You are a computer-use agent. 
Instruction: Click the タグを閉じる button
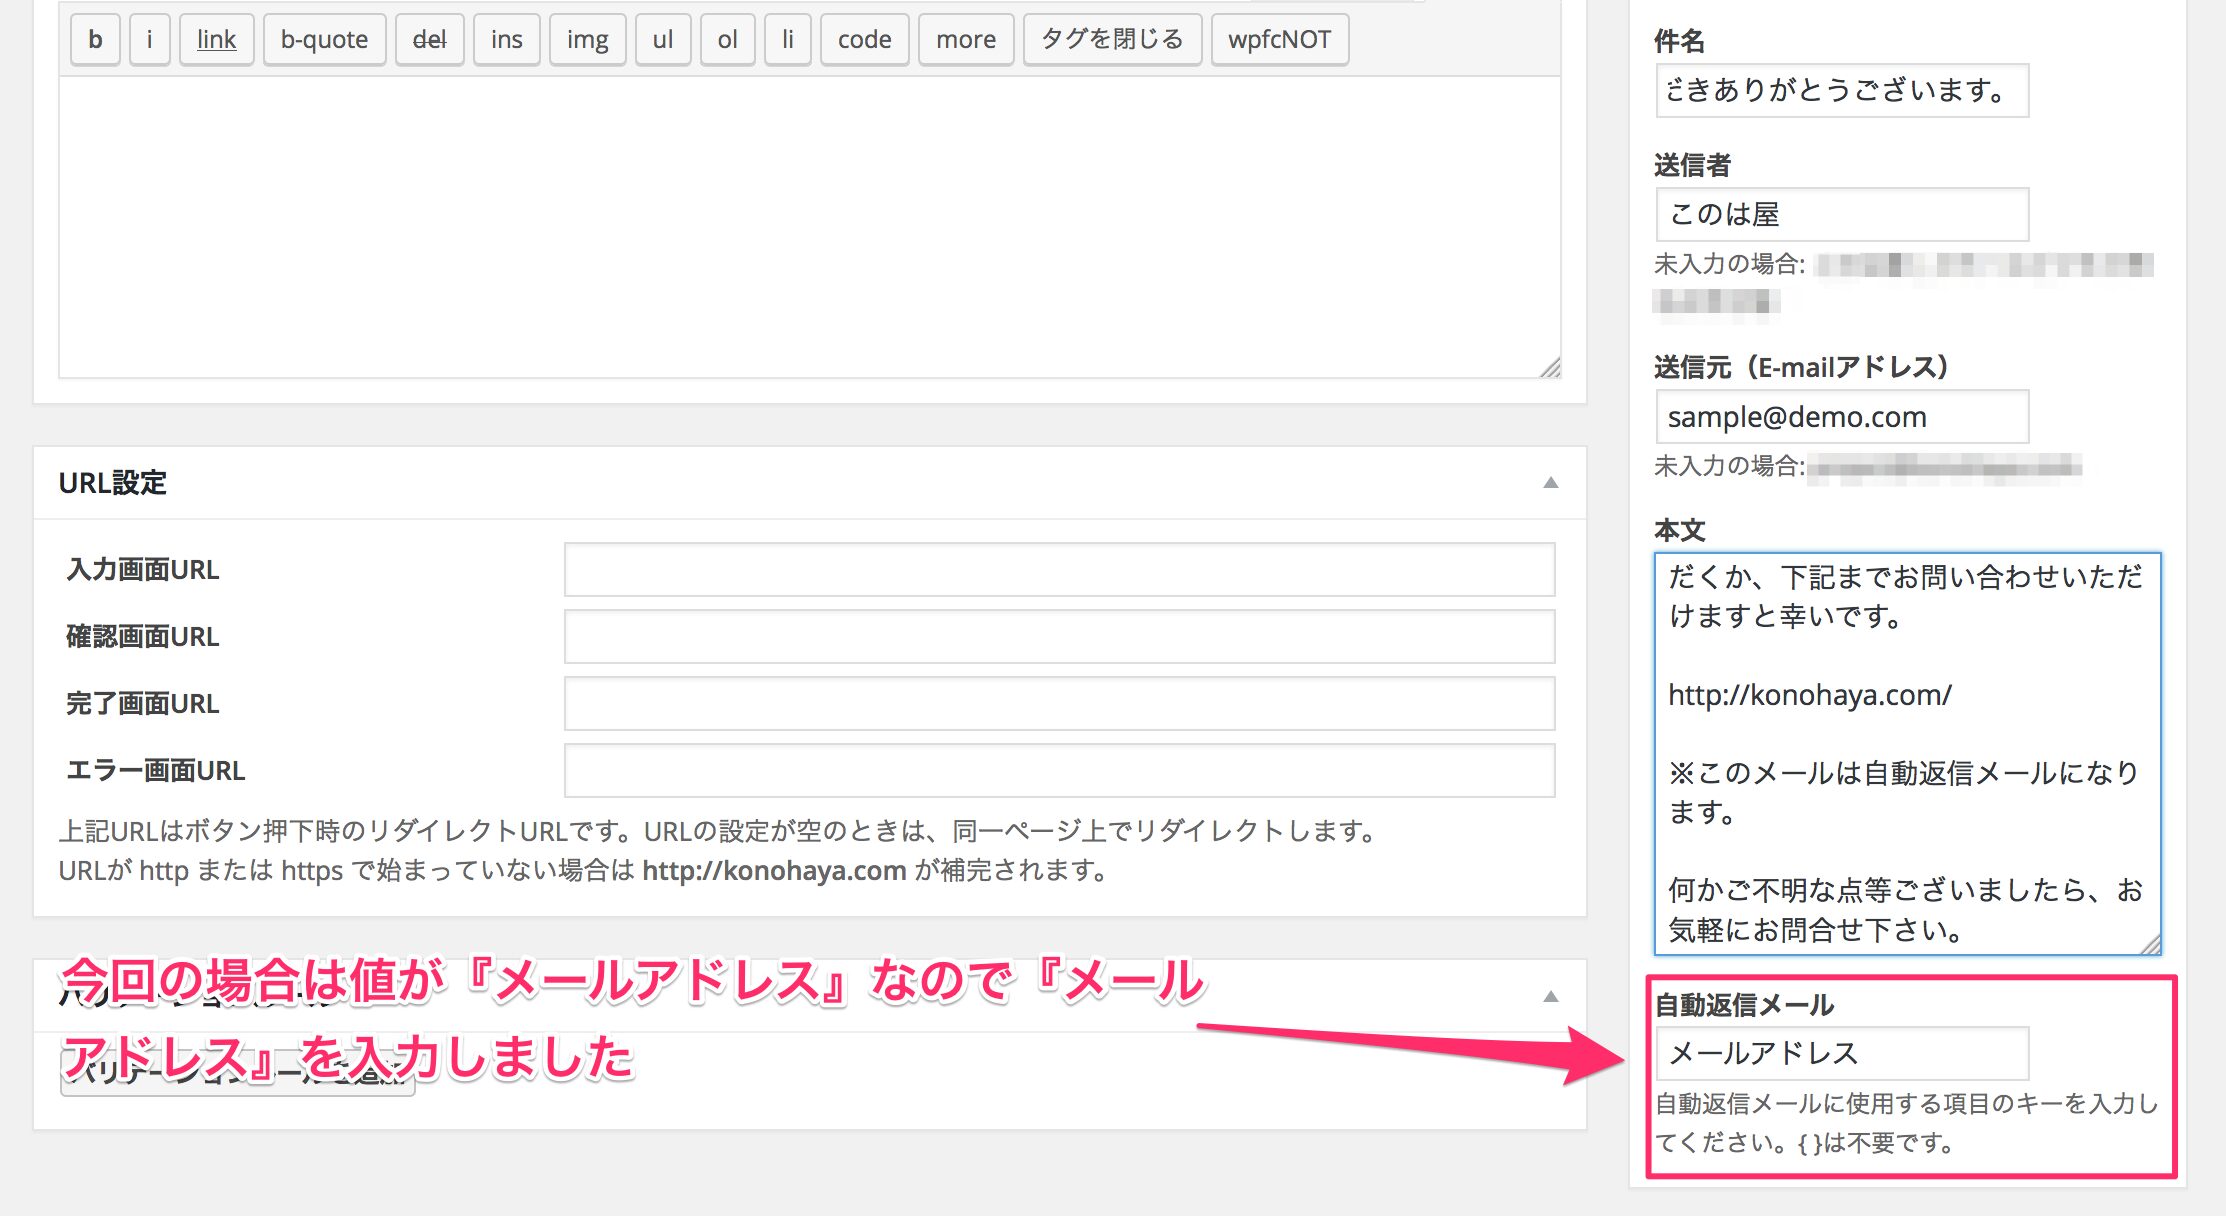[1112, 39]
